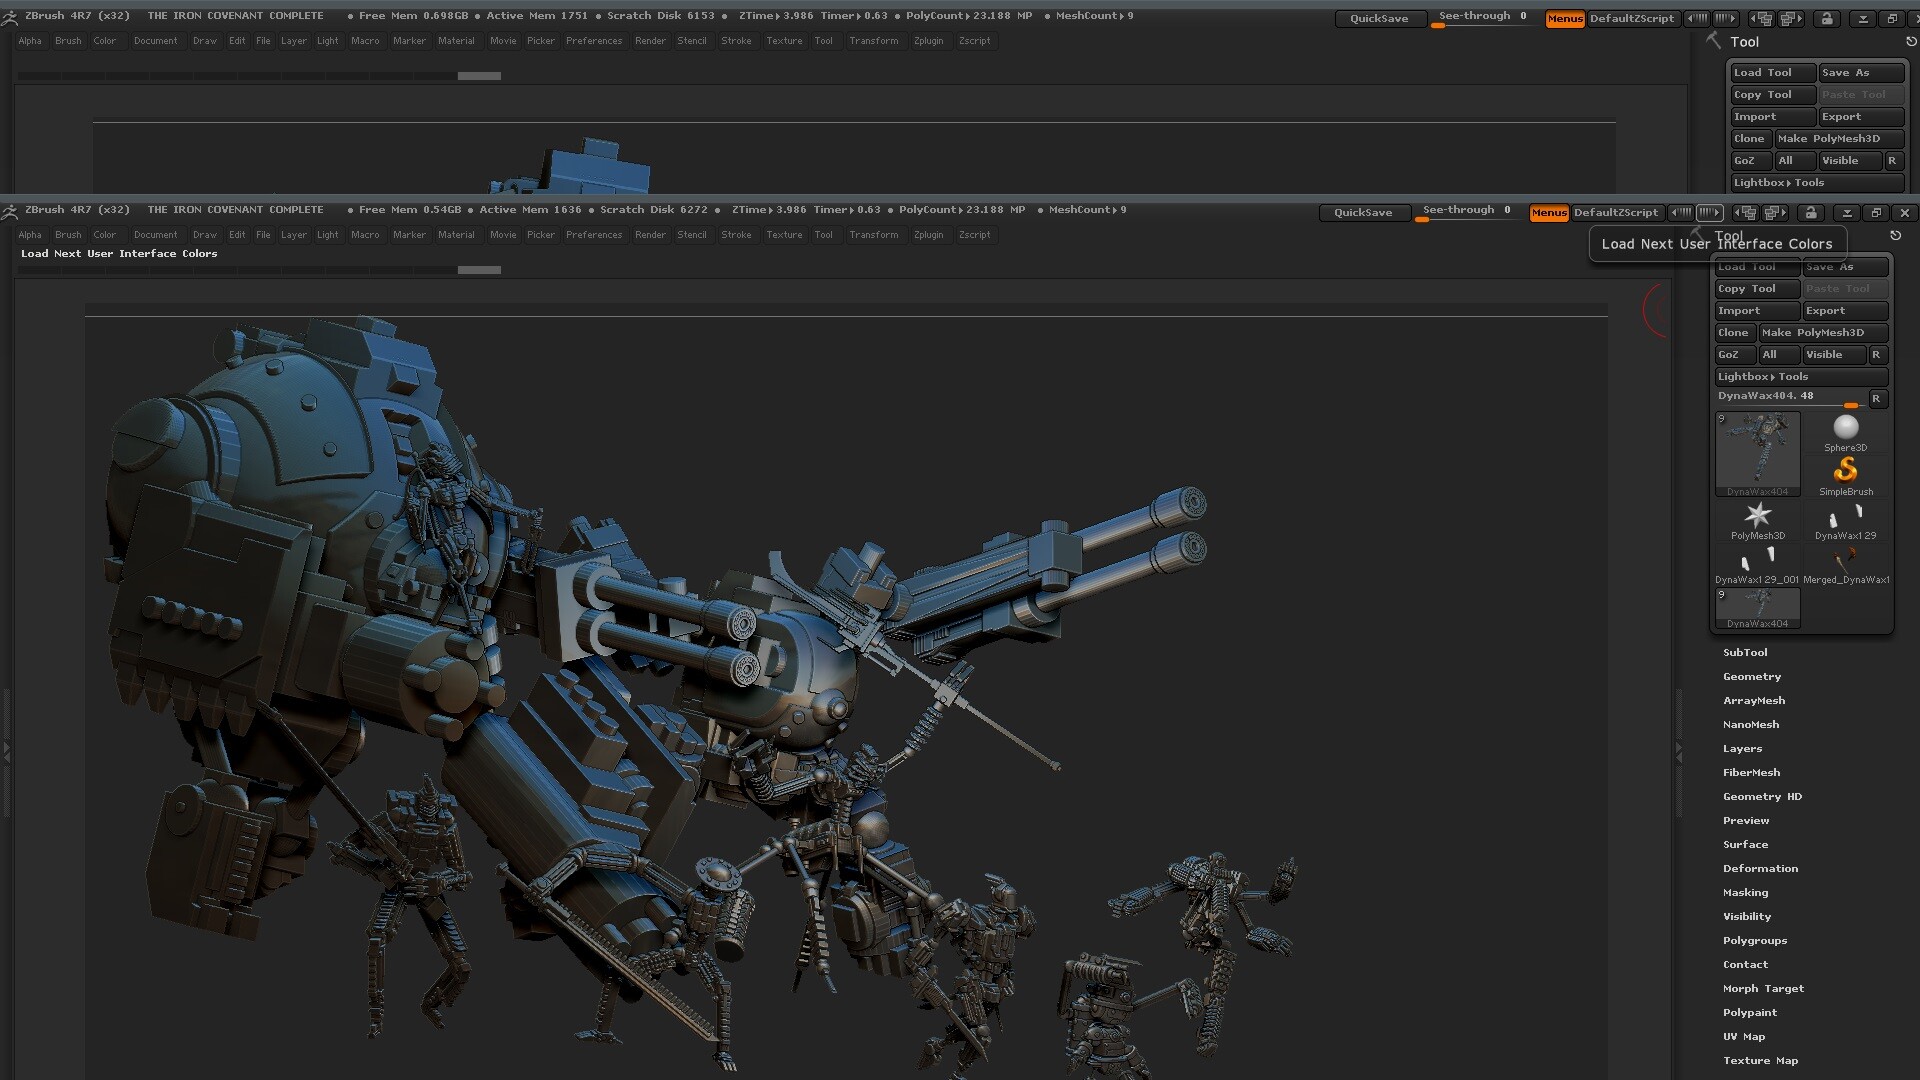Open the large DynaWax404 current tool thumbnail
The image size is (1920, 1080).
(1758, 454)
